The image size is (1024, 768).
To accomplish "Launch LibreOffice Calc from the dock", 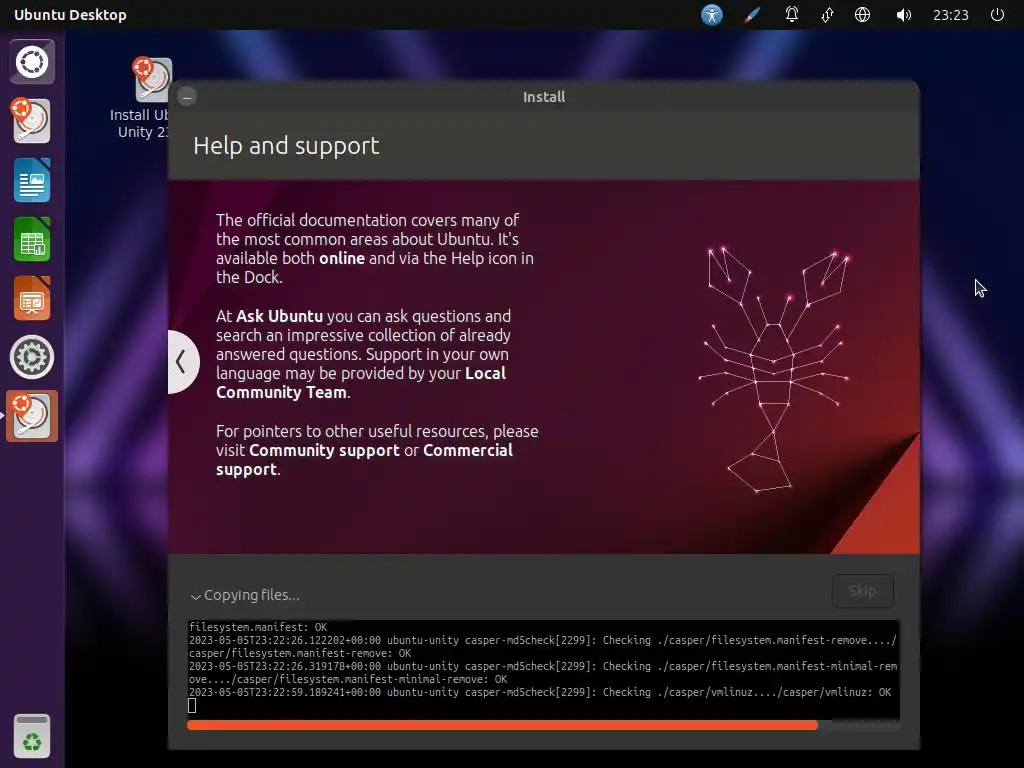I will click(x=32, y=239).
